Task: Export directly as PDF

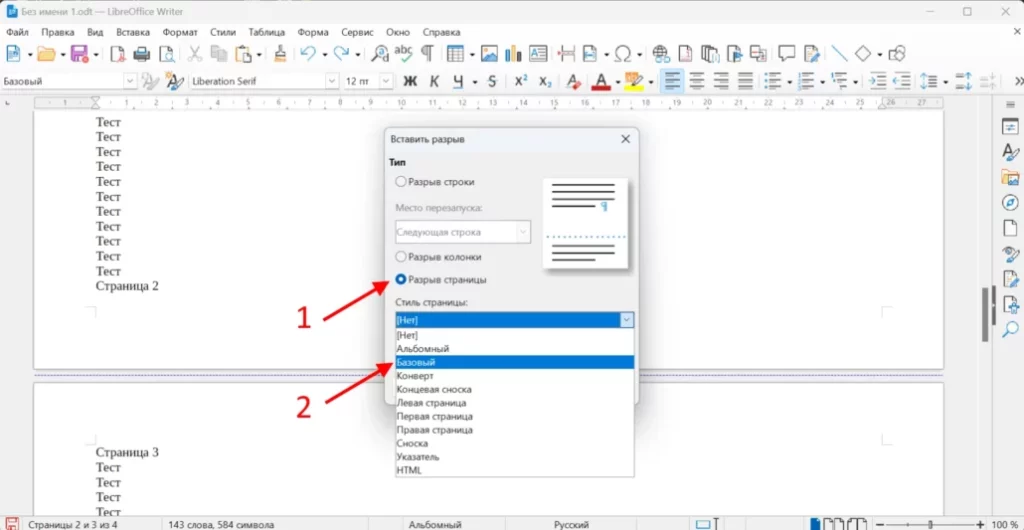Action: (x=118, y=54)
